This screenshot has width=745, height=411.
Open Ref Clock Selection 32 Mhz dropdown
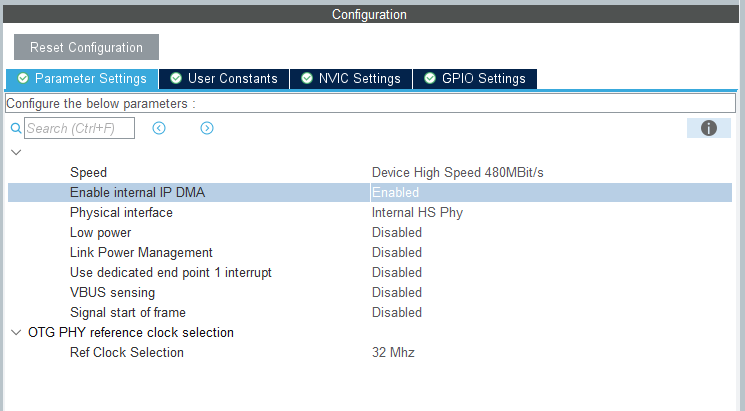[393, 352]
